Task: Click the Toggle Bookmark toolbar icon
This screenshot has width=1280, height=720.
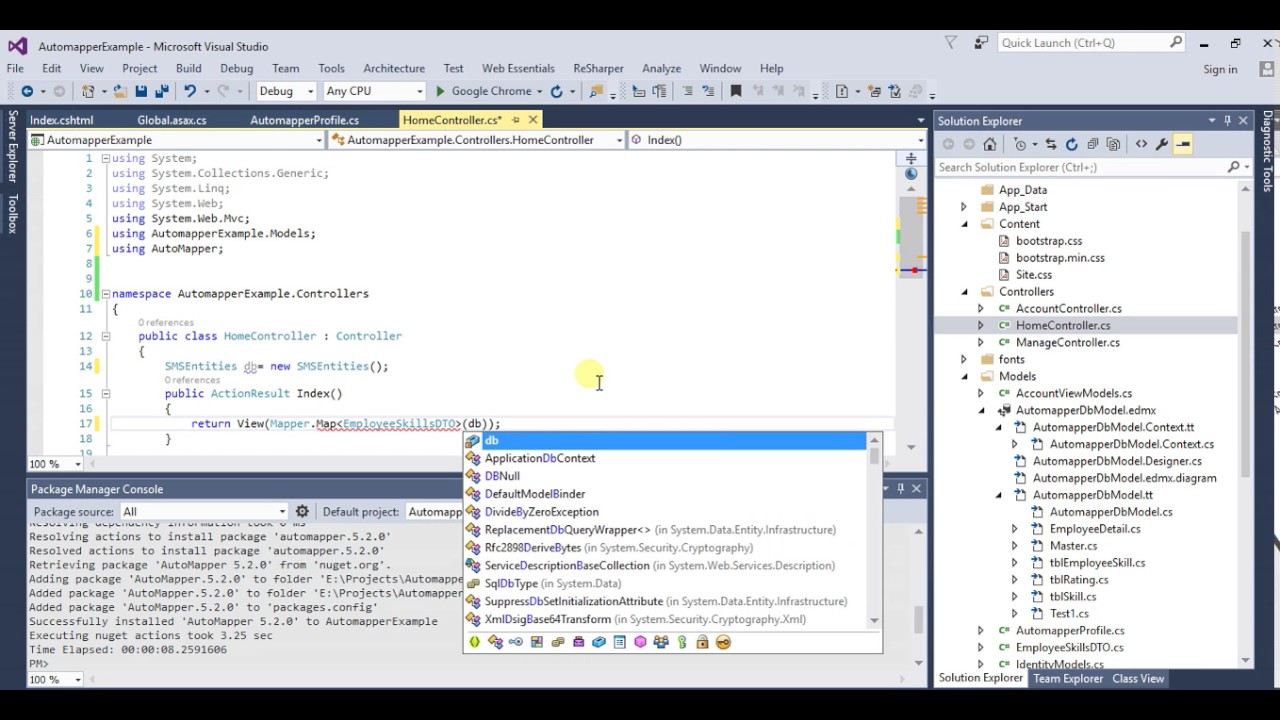Action: 736,91
